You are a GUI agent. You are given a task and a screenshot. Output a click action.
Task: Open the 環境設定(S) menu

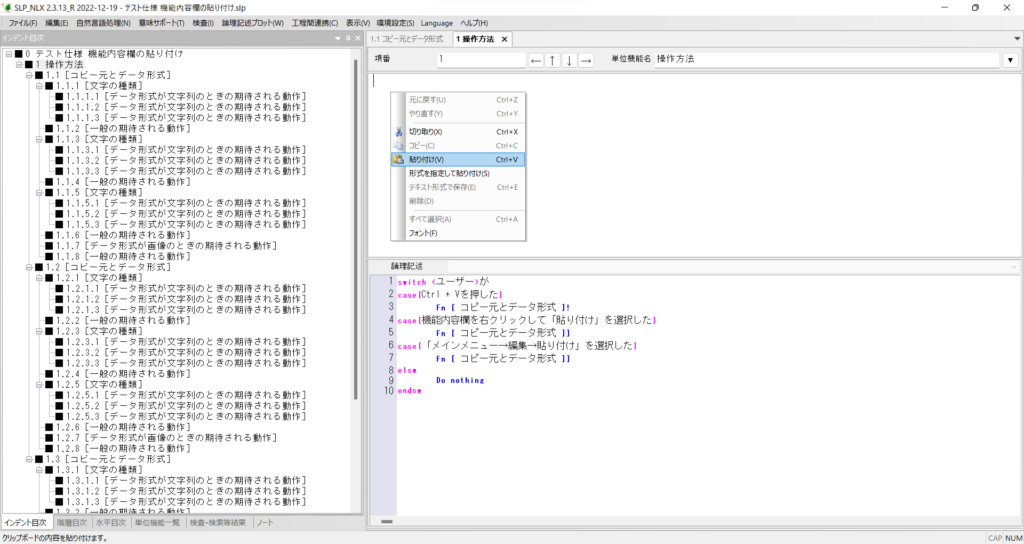coord(396,23)
